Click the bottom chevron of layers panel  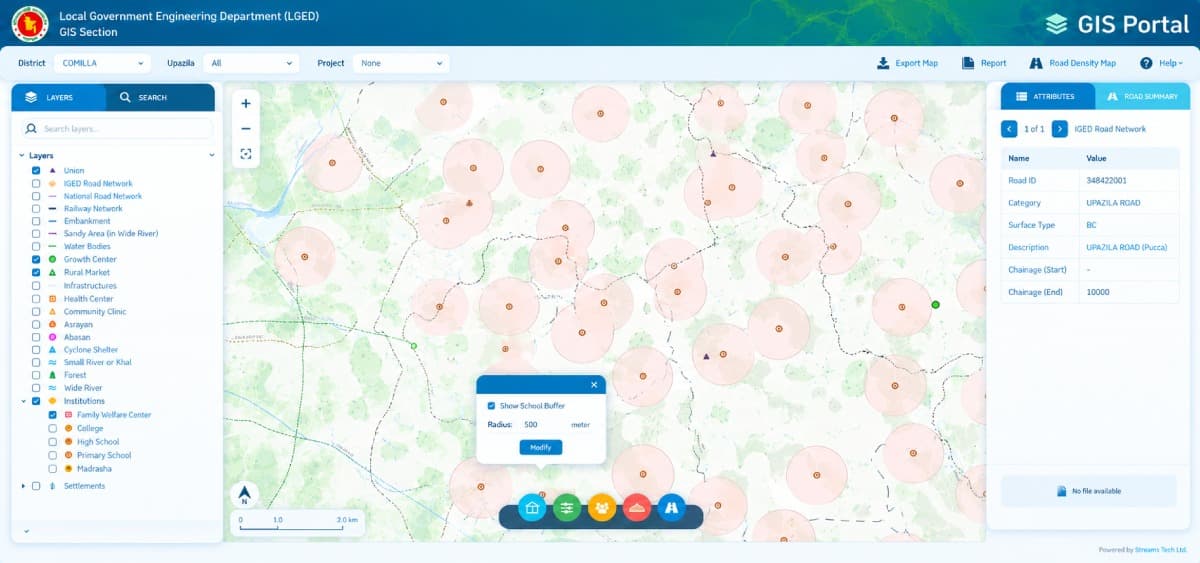(27, 531)
